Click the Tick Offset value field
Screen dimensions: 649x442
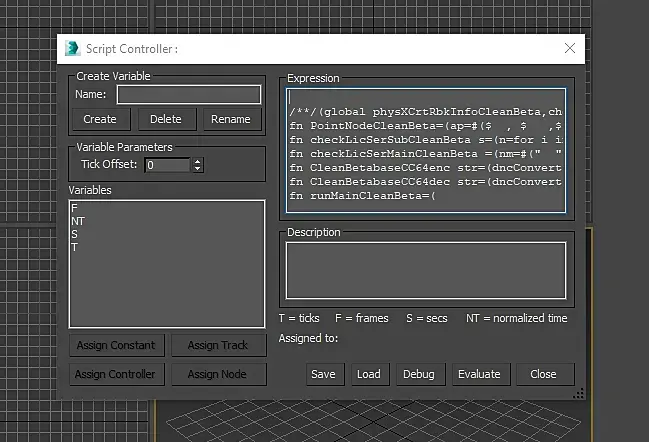tap(167, 165)
